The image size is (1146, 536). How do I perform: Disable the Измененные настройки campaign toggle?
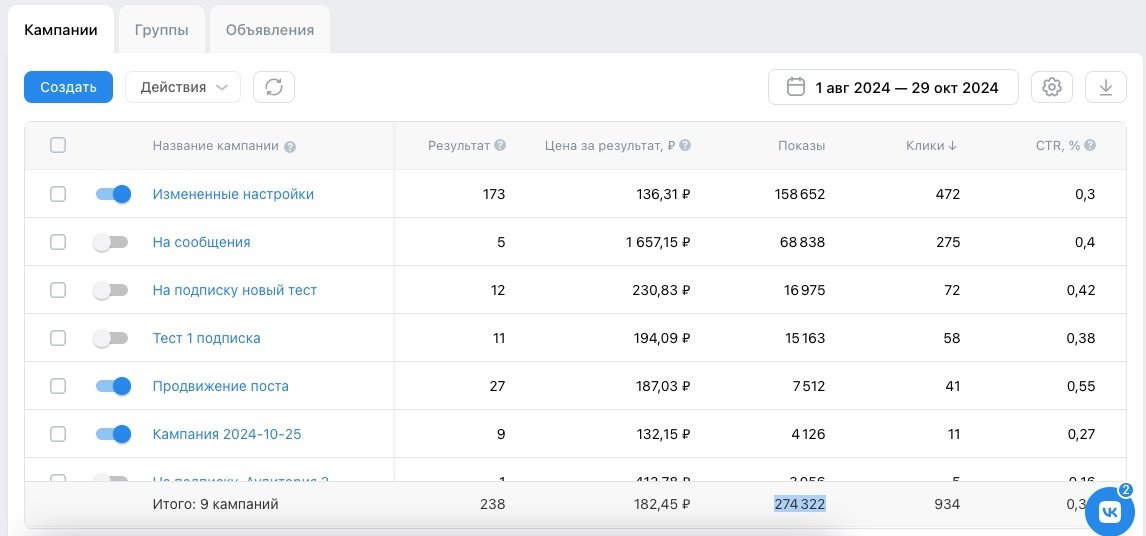click(x=113, y=194)
